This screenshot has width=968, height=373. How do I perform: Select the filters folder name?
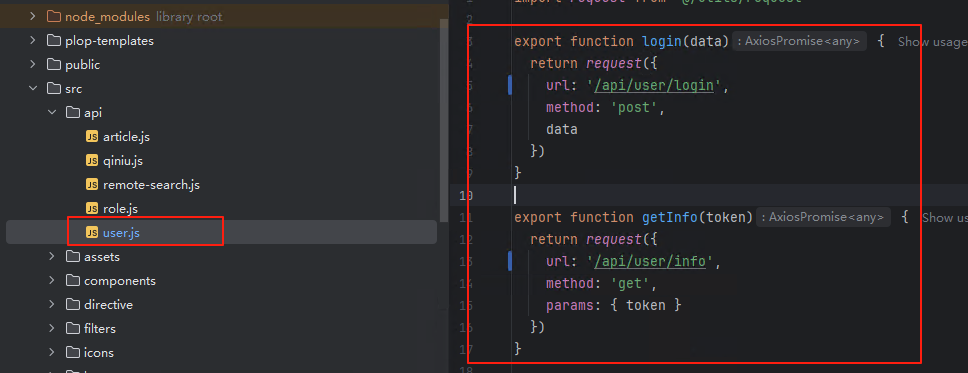pos(100,329)
